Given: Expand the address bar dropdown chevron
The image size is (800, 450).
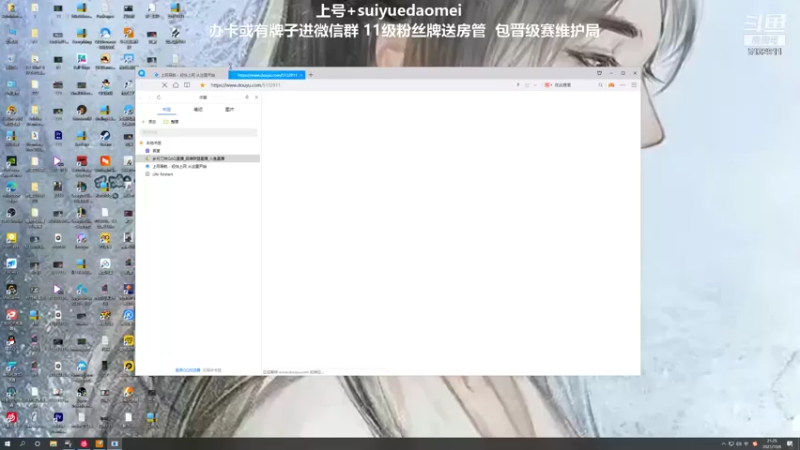Looking at the screenshot, I should (535, 85).
